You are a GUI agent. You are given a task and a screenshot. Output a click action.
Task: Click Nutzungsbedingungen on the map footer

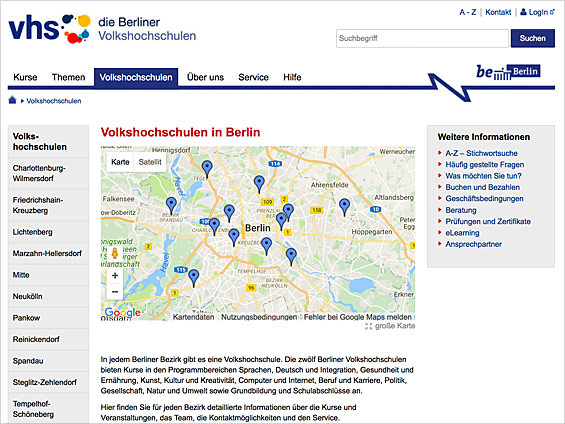(x=259, y=317)
